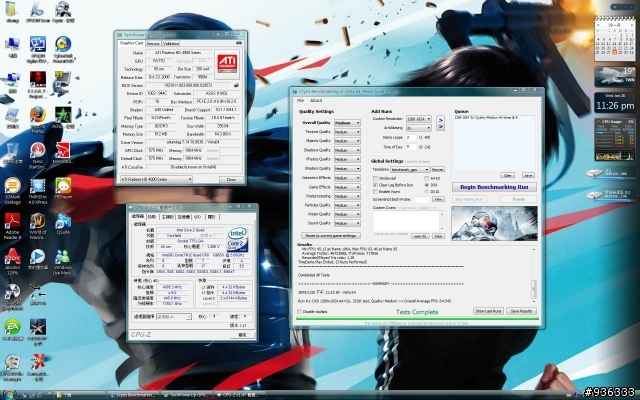Click Reset to current game settings
The image size is (640, 400).
pyautogui.click(x=331, y=236)
